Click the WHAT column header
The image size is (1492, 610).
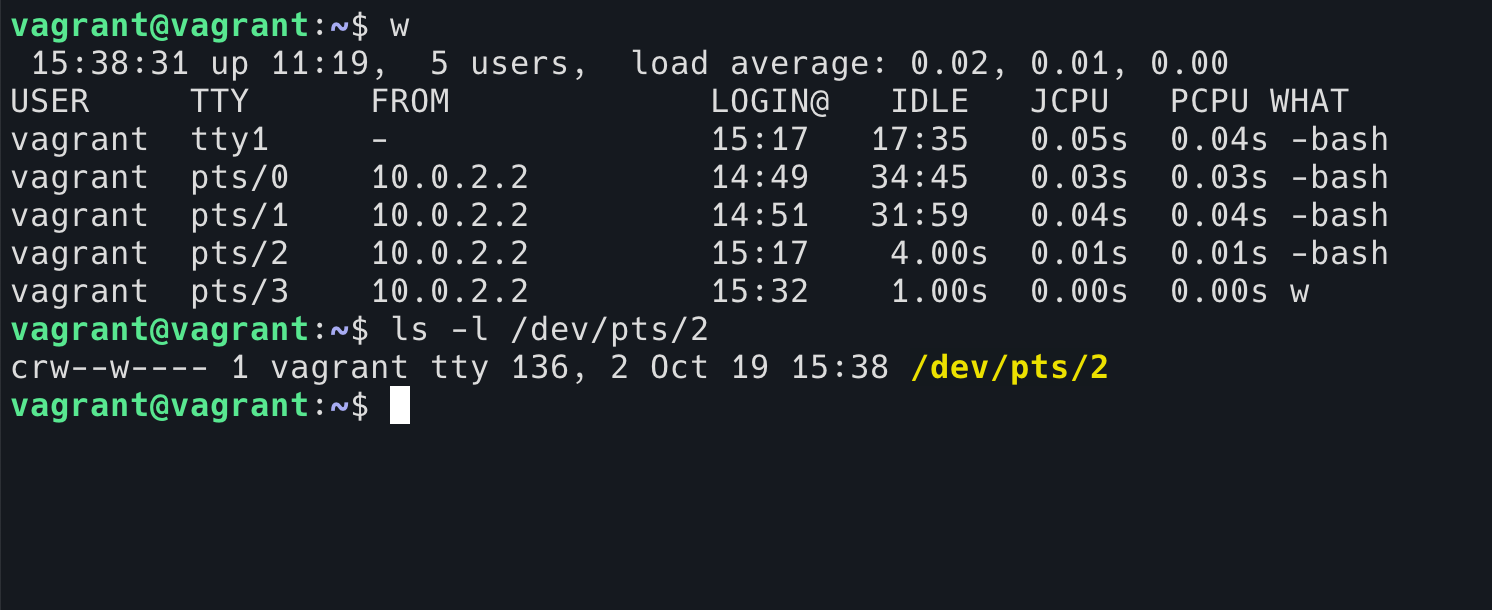pos(1310,101)
